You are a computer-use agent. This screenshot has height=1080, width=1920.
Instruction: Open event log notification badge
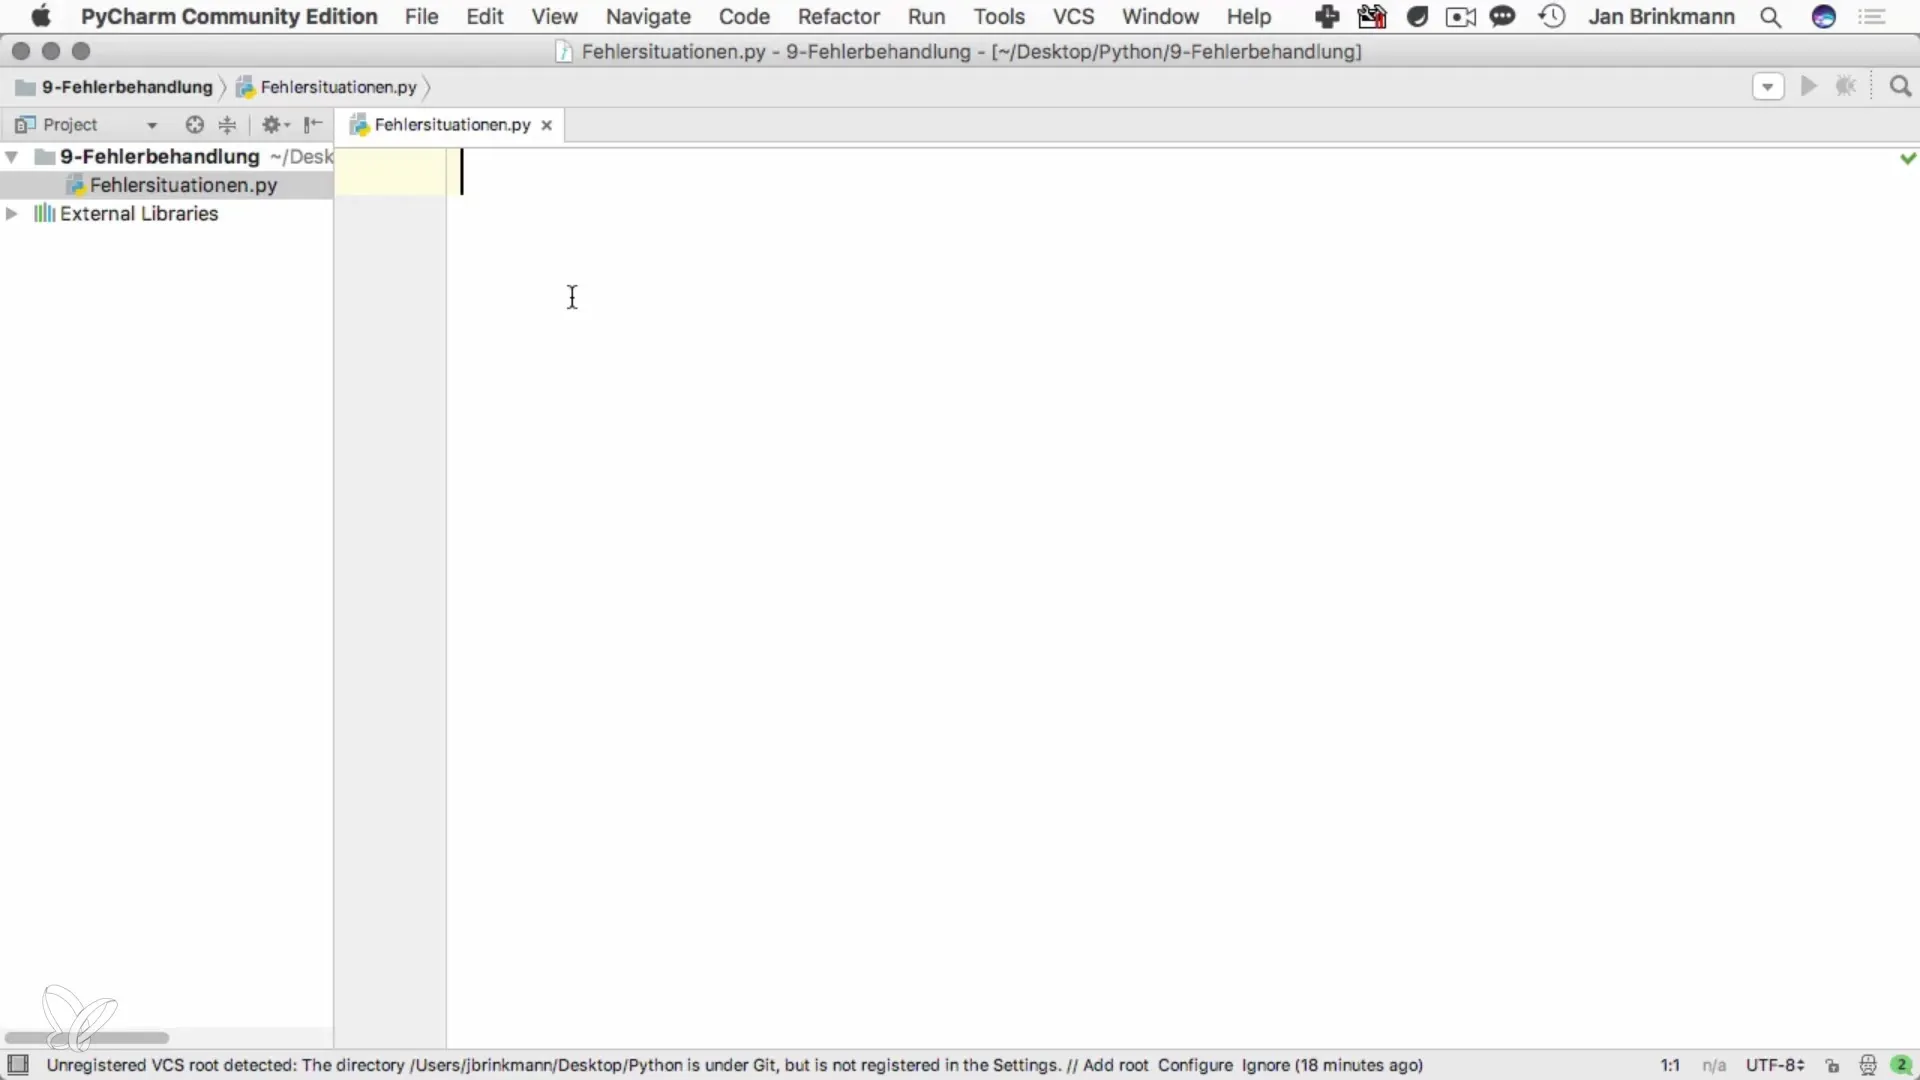tap(1901, 1066)
